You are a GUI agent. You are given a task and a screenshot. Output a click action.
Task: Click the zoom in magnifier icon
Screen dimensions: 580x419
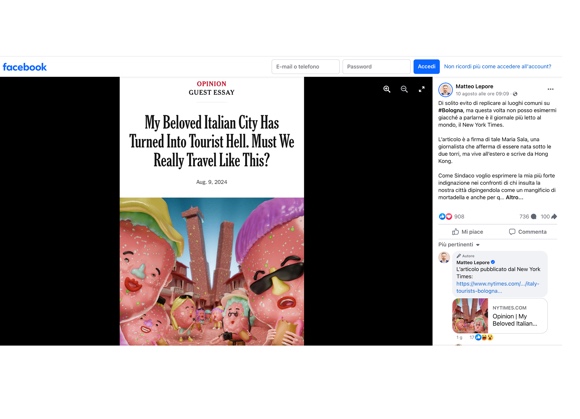pyautogui.click(x=387, y=89)
